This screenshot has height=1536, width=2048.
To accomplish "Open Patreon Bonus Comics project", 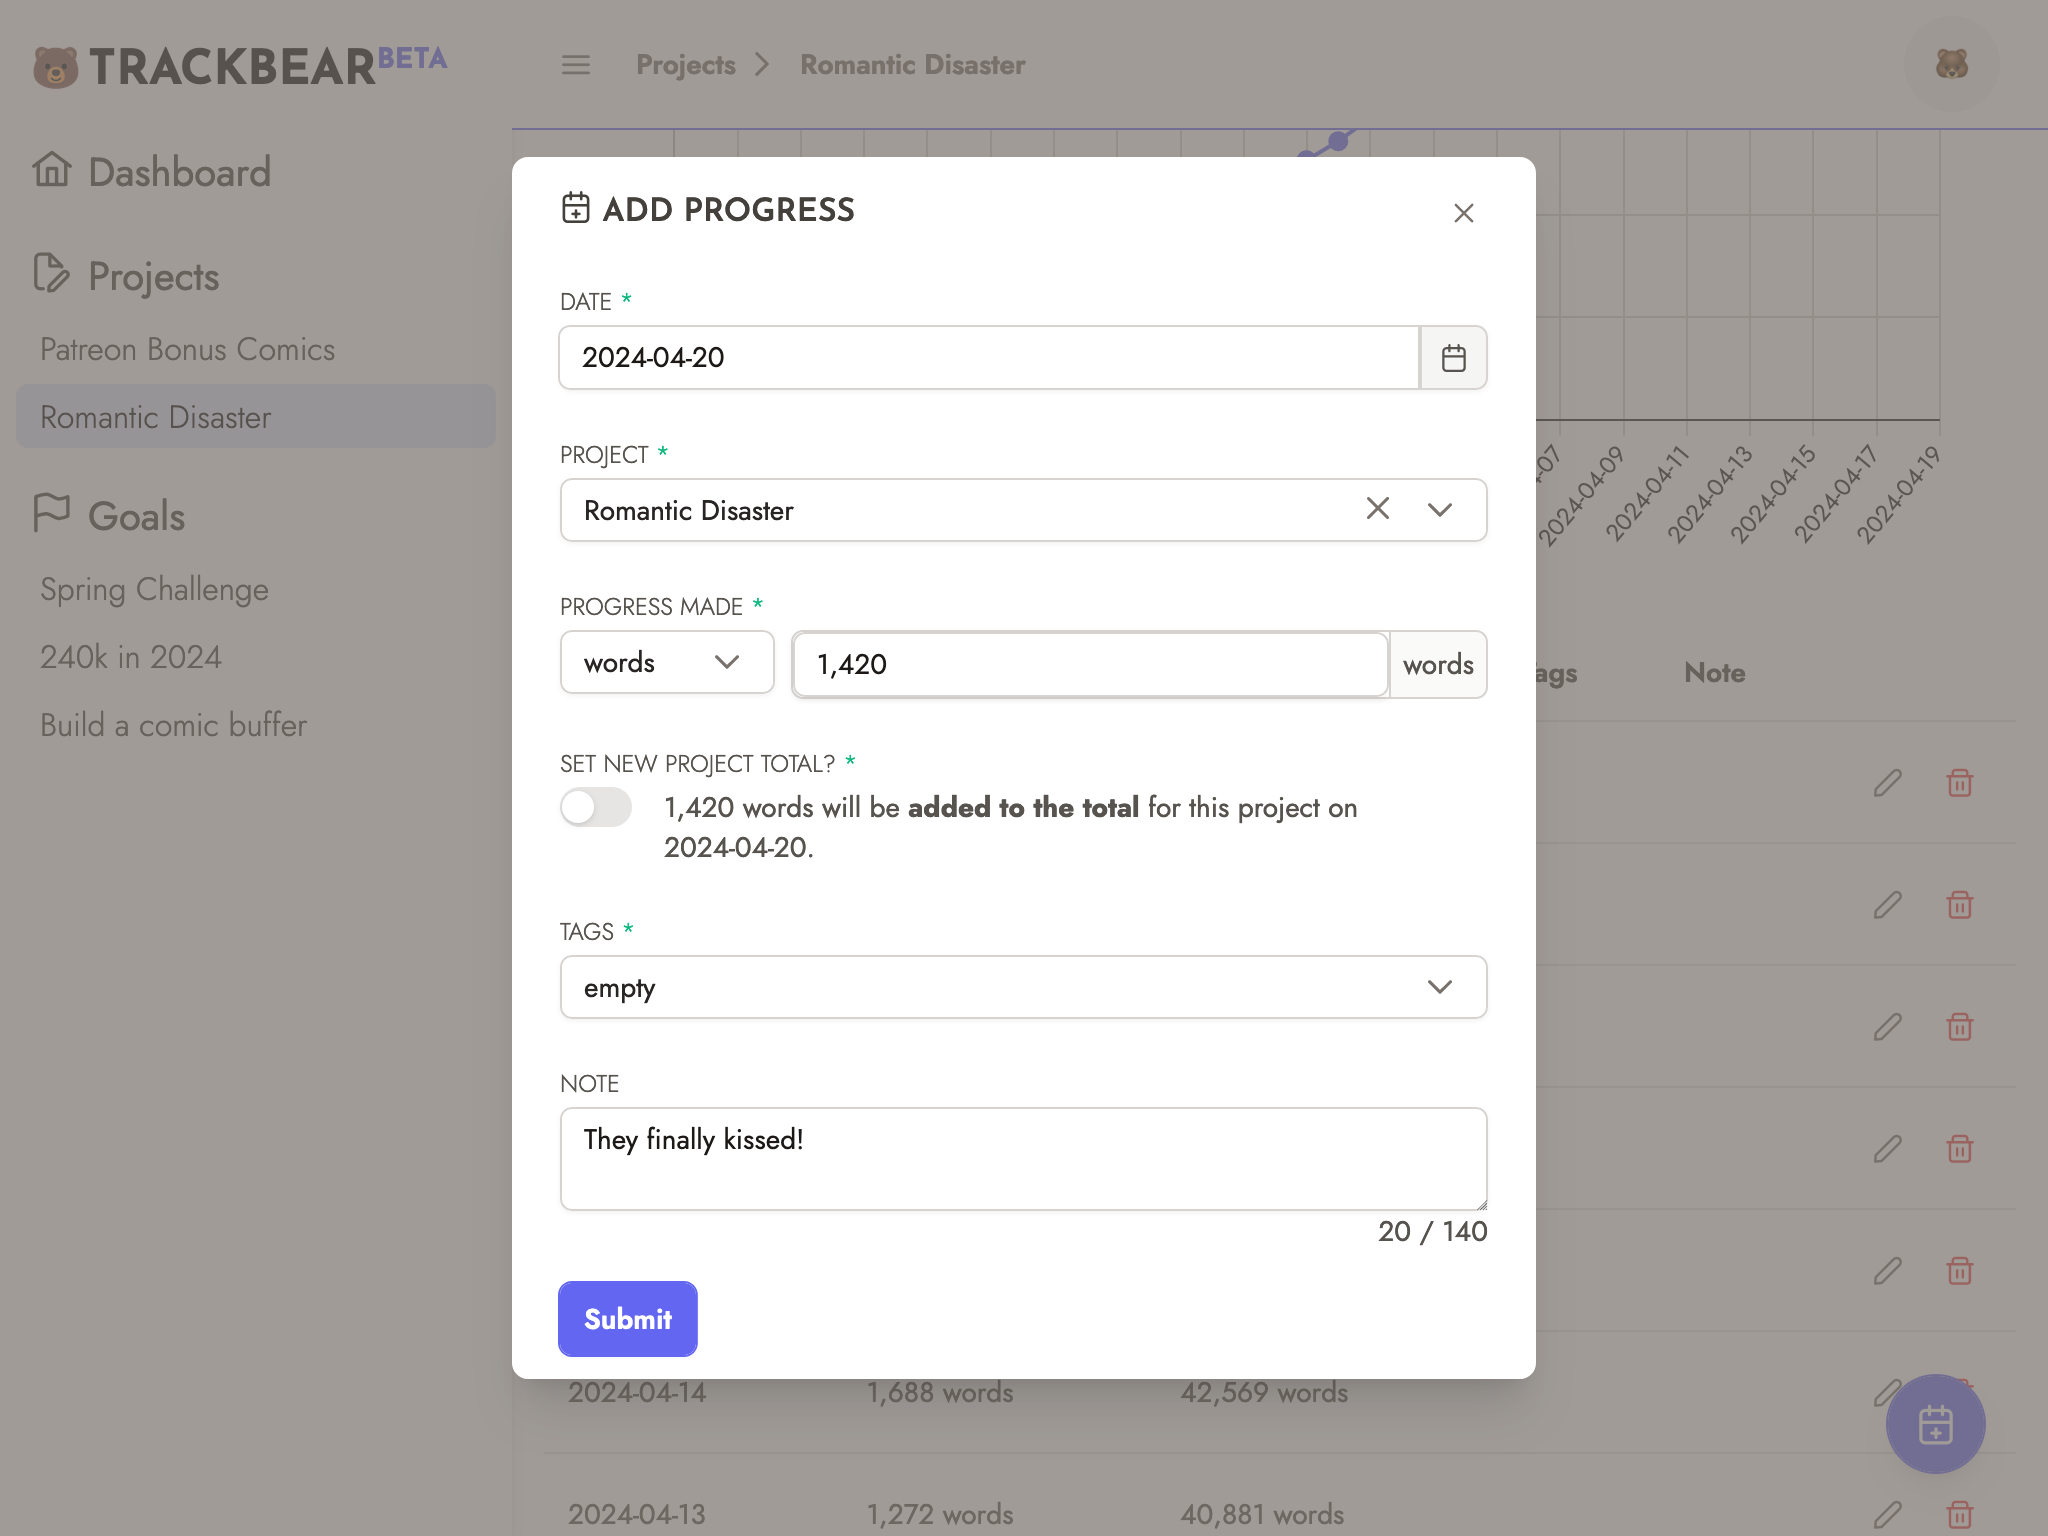I will 188,350.
